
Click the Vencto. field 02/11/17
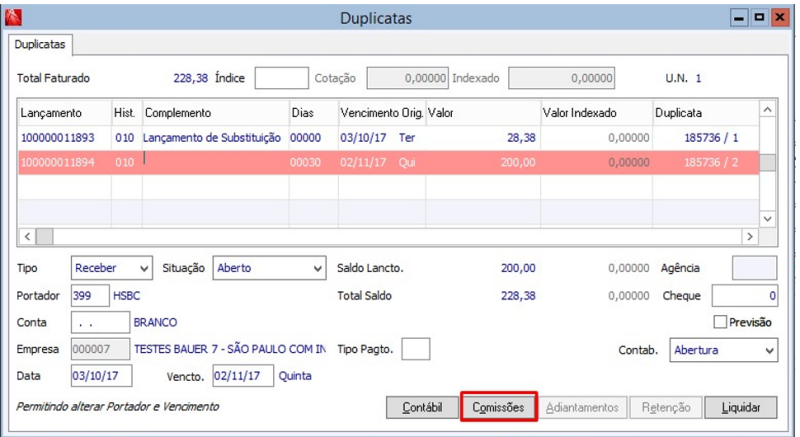point(243,376)
